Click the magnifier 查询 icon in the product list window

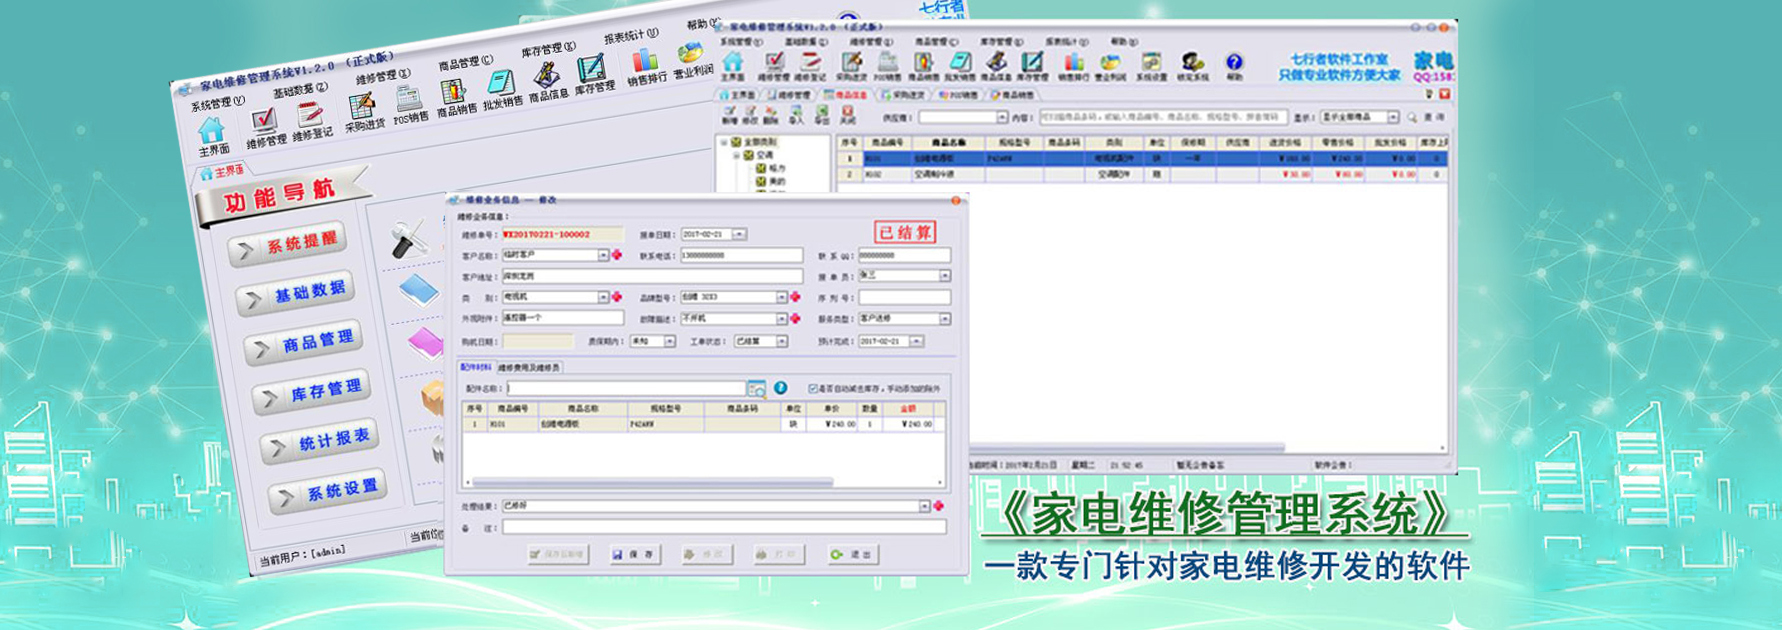click(x=1412, y=118)
